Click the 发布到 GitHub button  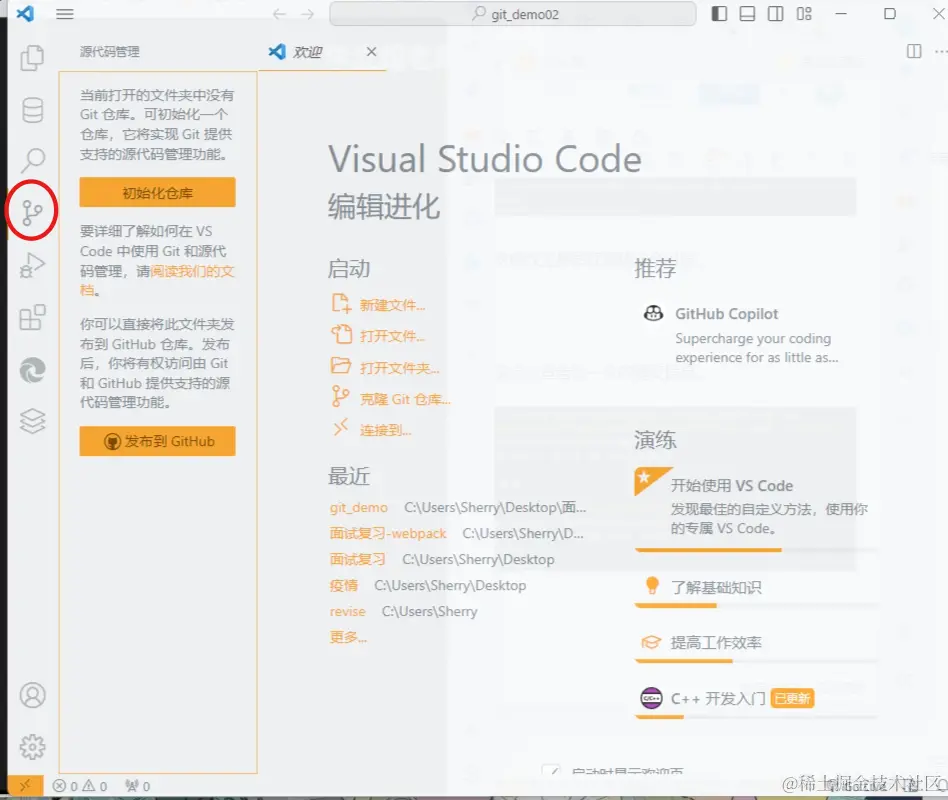point(157,441)
